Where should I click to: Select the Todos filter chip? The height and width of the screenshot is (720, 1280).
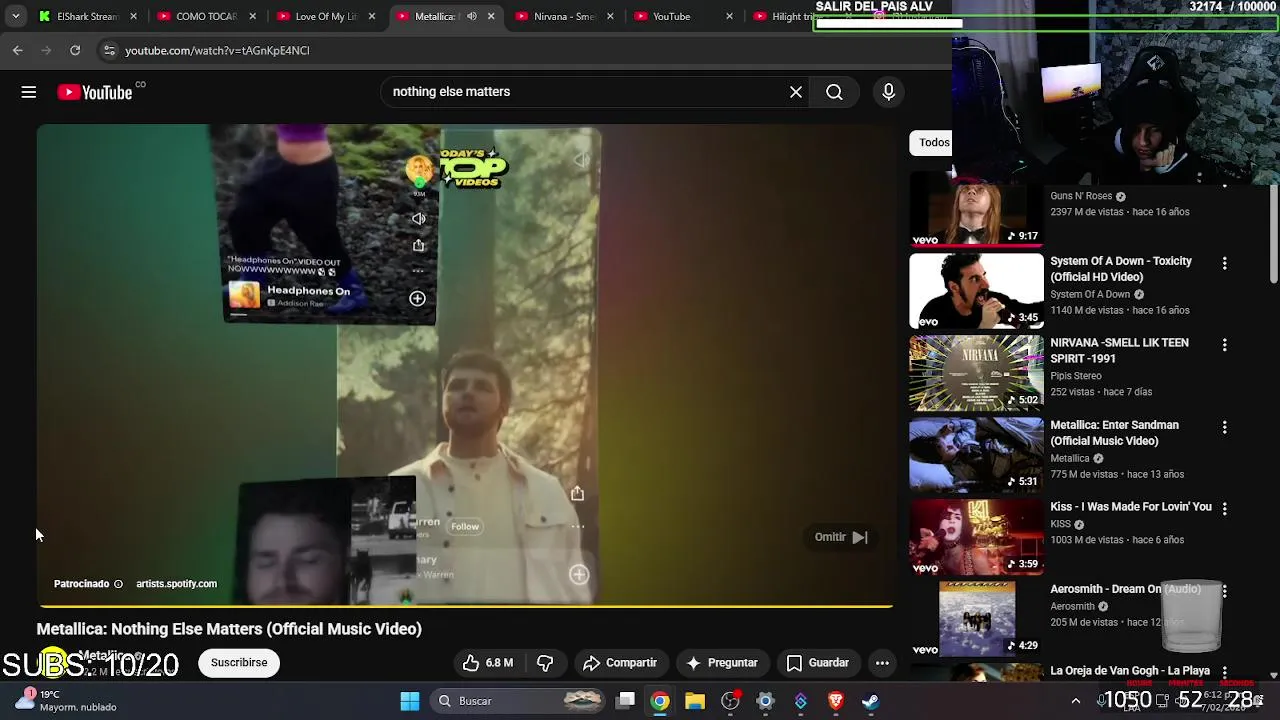click(933, 143)
